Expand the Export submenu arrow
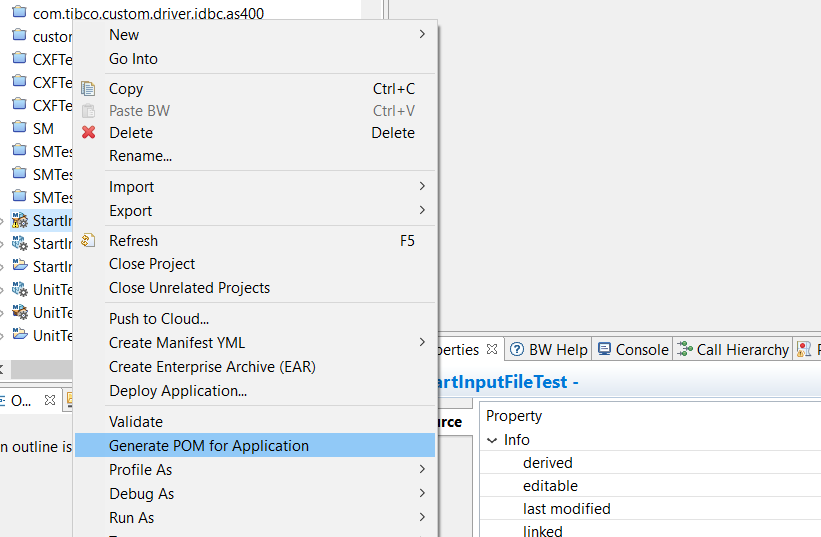821x537 pixels. coord(422,210)
